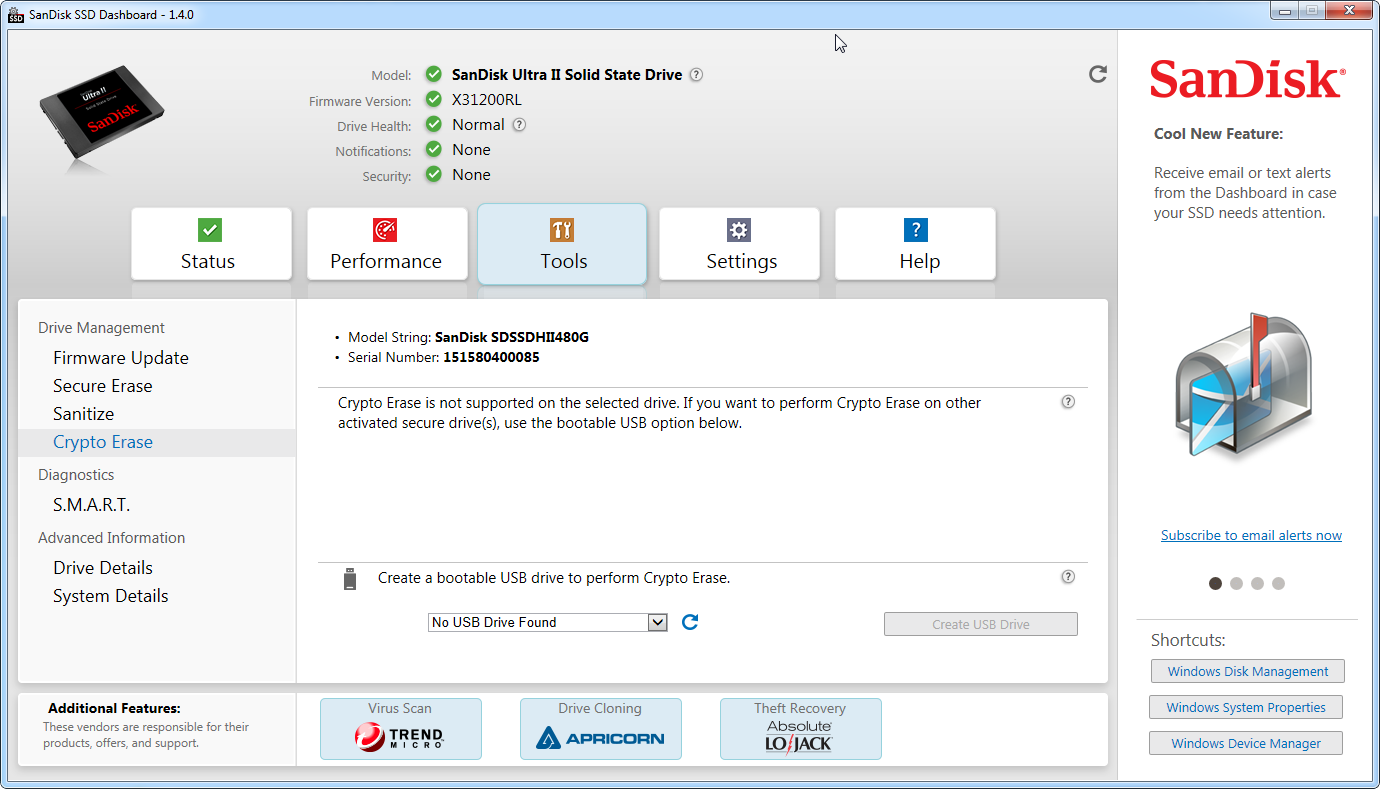This screenshot has height=789, width=1380.
Task: Open the Apricorn Drive Cloning offer
Action: [x=601, y=729]
